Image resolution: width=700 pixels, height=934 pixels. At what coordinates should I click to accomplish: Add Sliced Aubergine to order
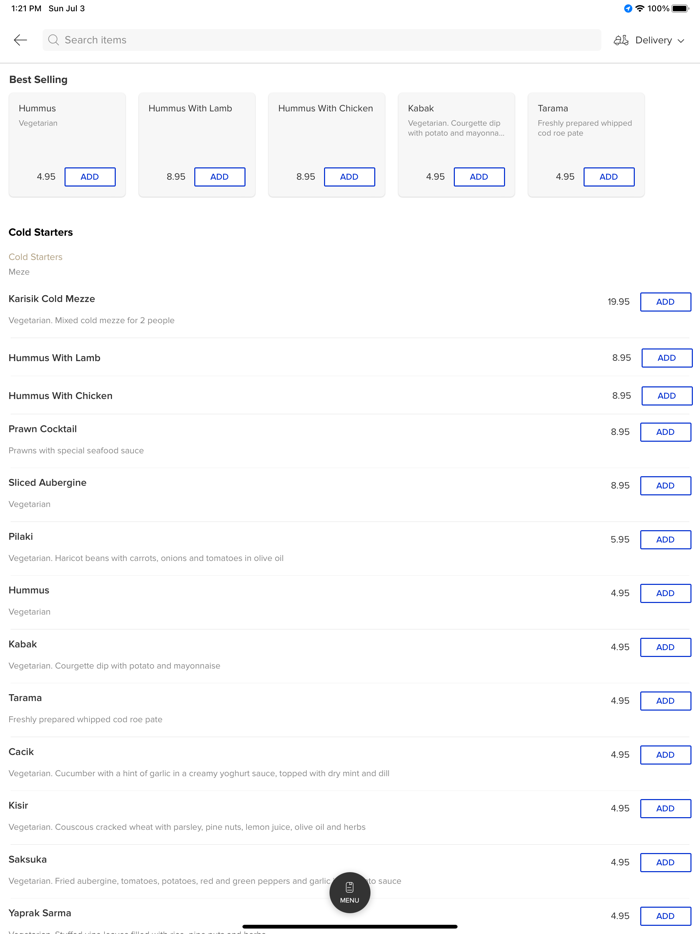pyautogui.click(x=665, y=486)
